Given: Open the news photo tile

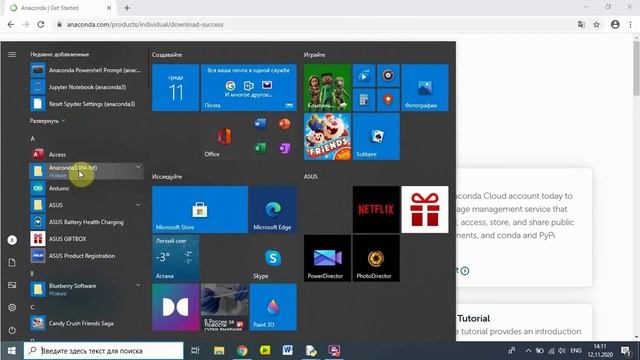Looking at the screenshot, I should tap(224, 307).
